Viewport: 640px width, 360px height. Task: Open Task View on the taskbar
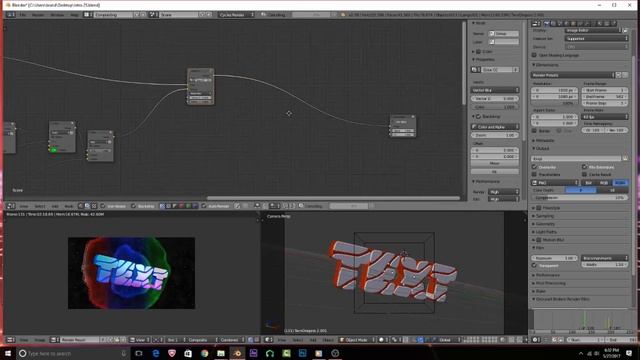[x=139, y=353]
